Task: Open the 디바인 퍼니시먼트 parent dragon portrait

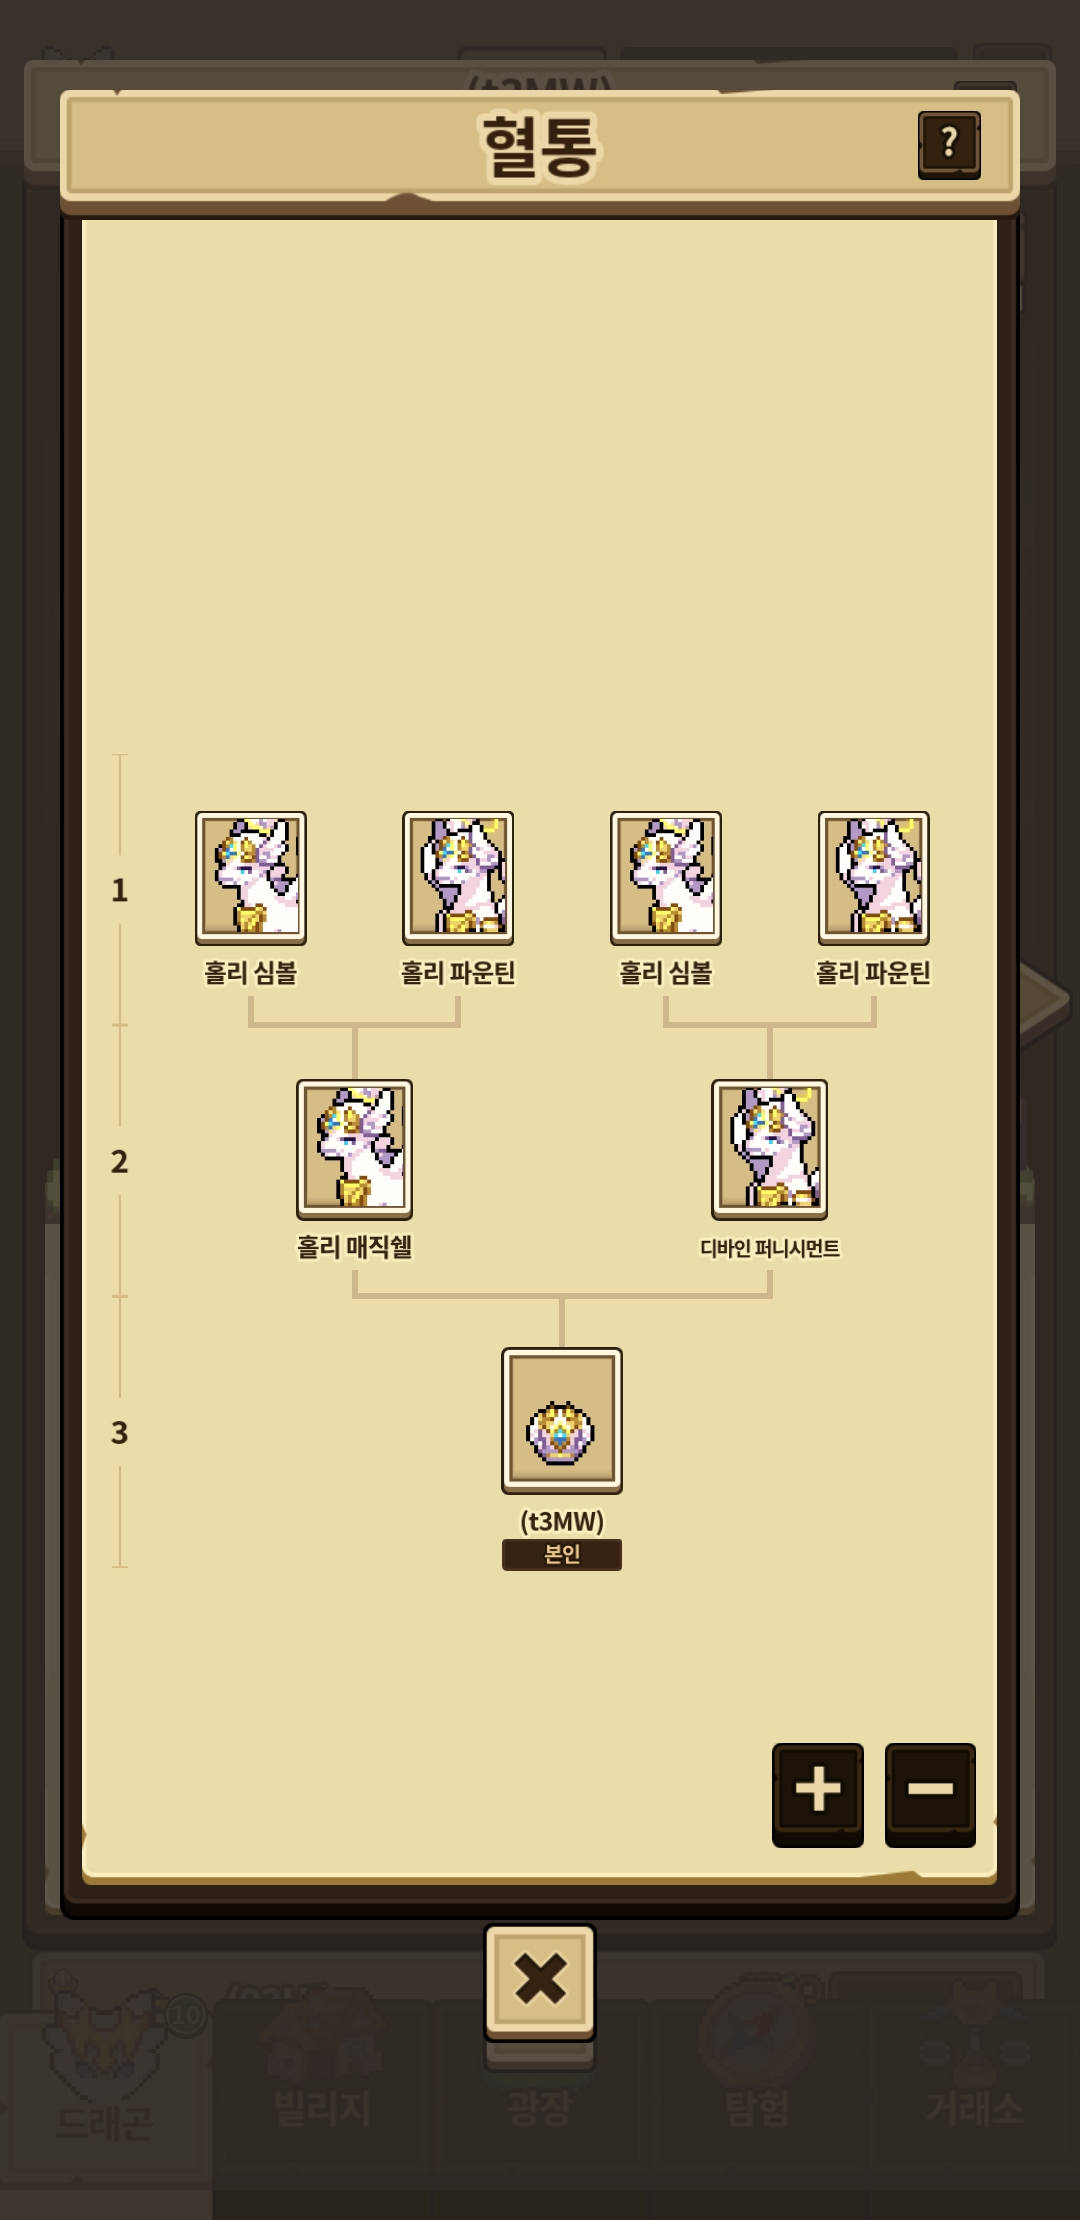Action: click(x=769, y=1149)
